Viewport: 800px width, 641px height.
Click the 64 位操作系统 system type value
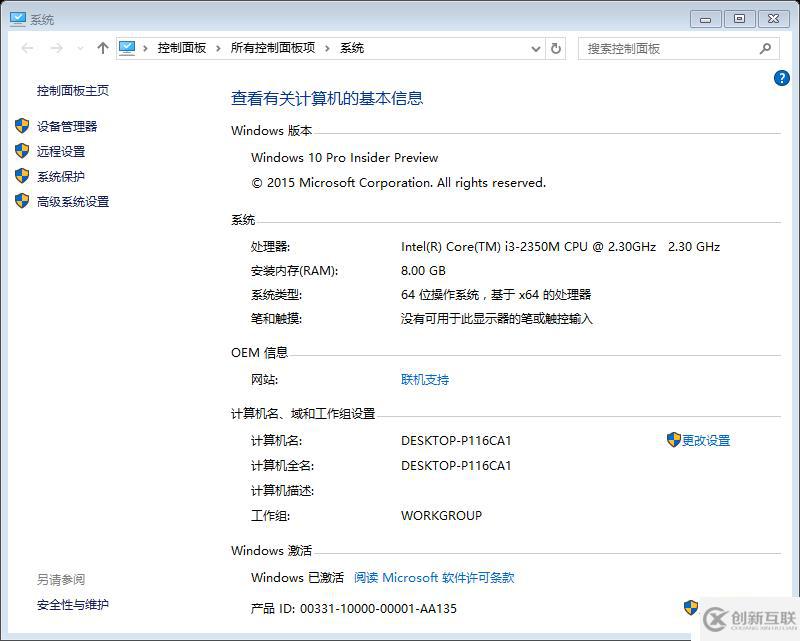pyautogui.click(x=495, y=294)
